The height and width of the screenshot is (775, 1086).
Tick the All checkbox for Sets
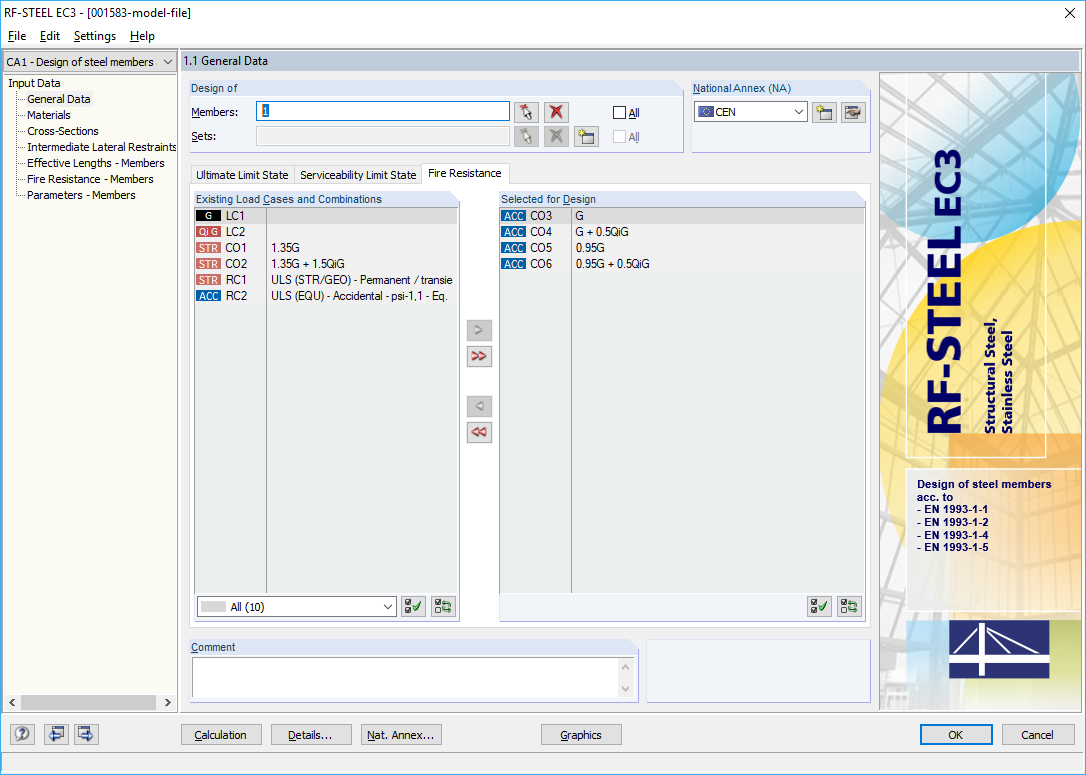click(x=619, y=137)
